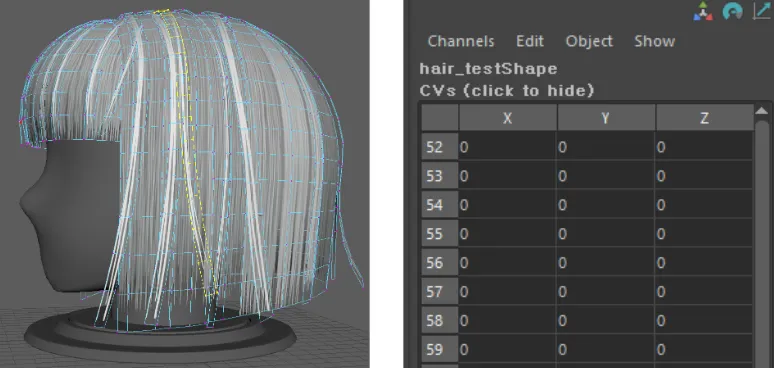Click the blue arrow icon at top right
The image size is (774, 368).
763,10
